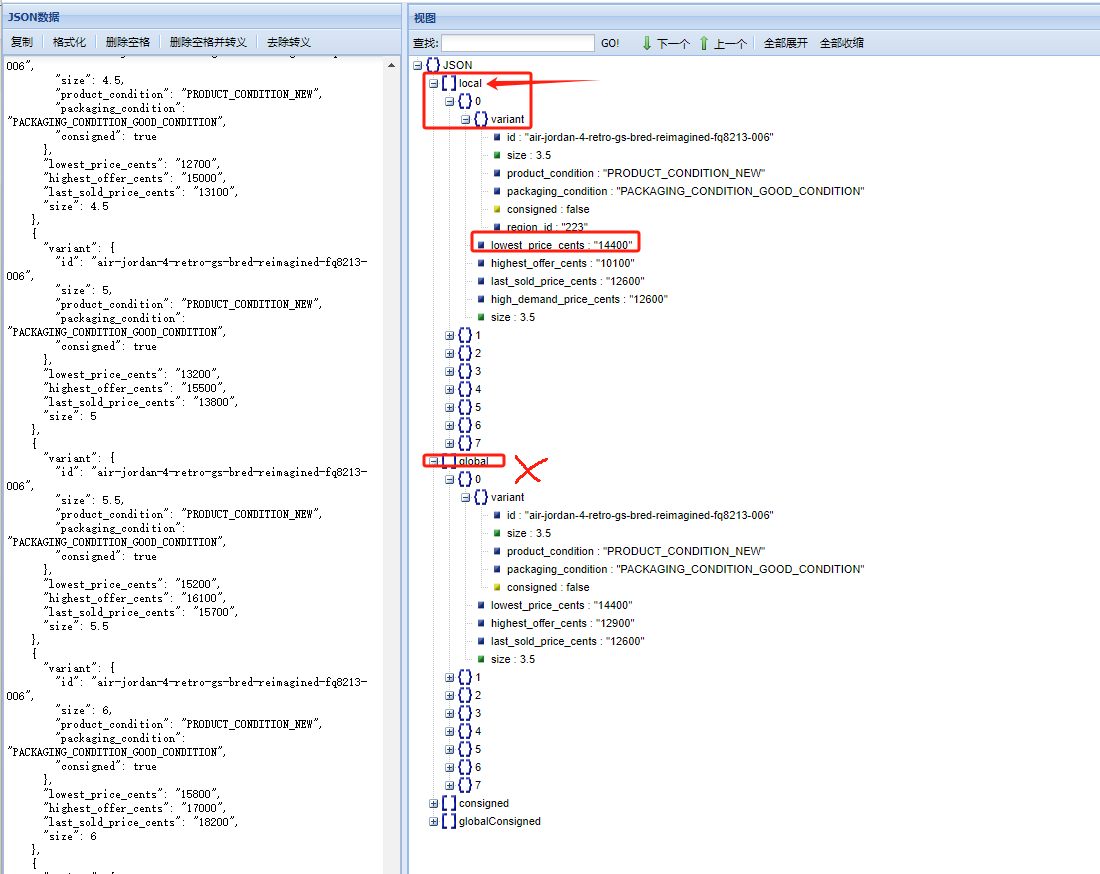Collapse the global array node

[x=434, y=462]
